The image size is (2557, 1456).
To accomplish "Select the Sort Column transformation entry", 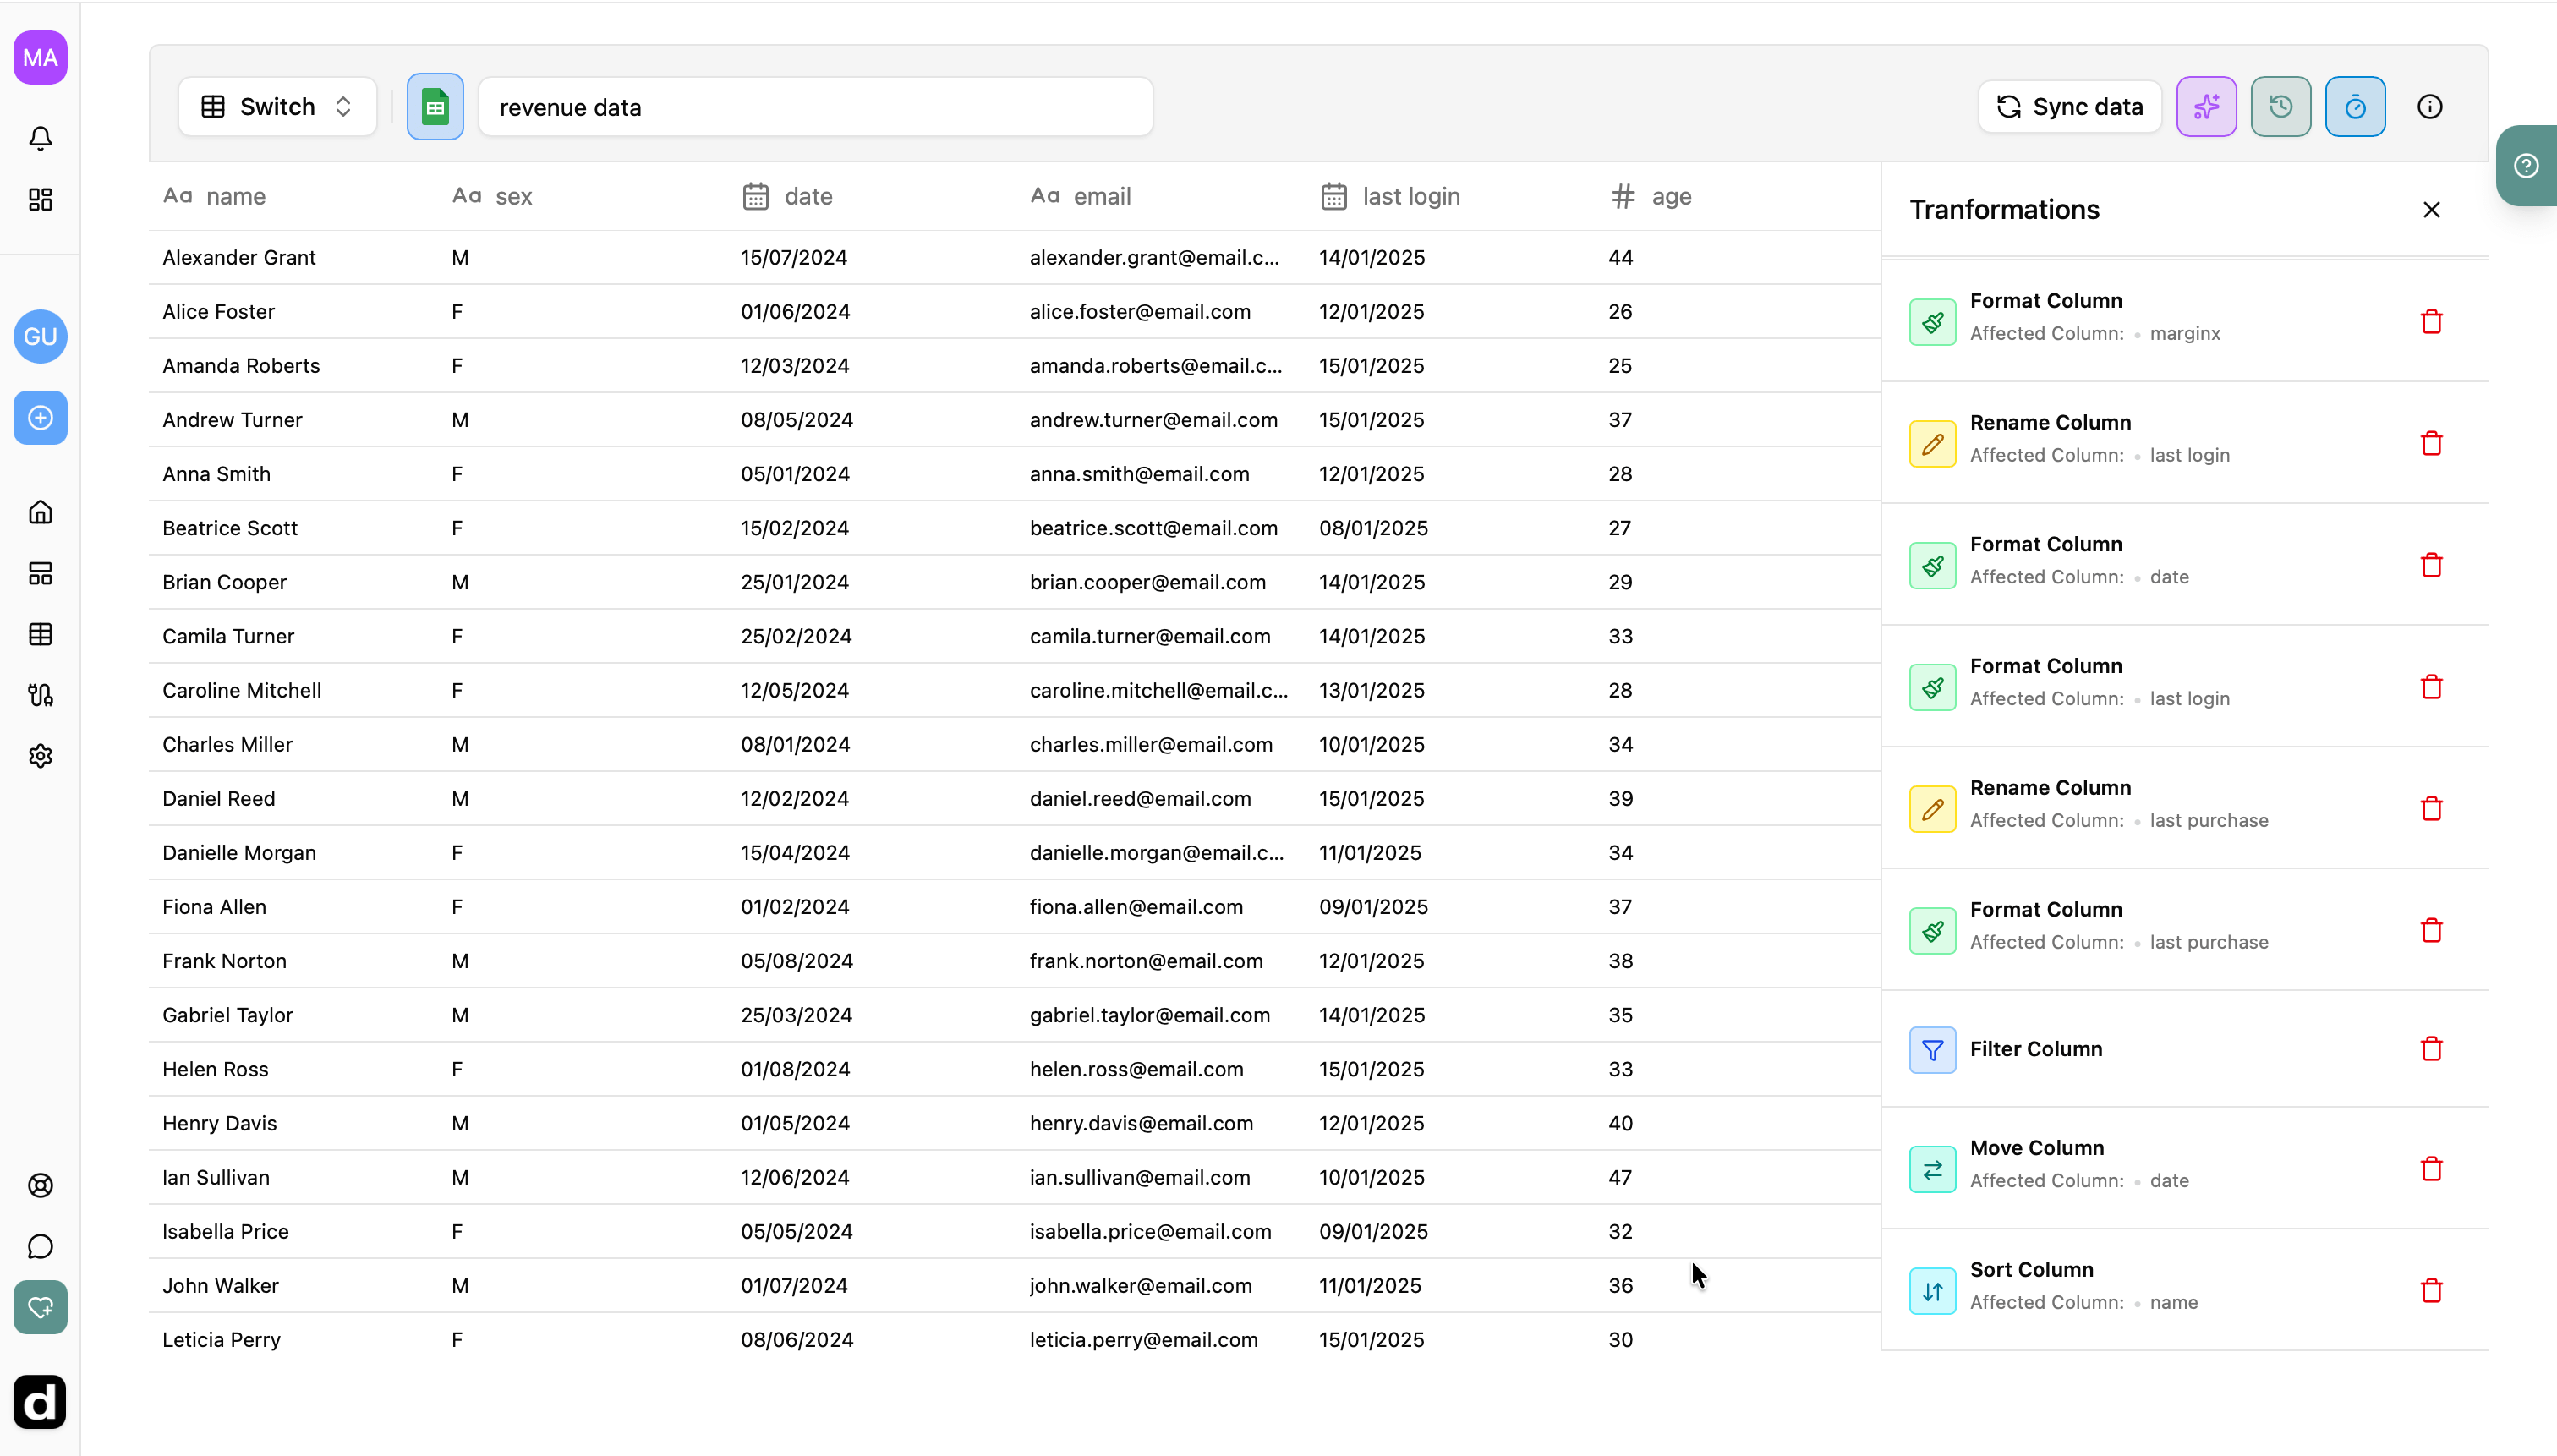I will (x=2184, y=1289).
